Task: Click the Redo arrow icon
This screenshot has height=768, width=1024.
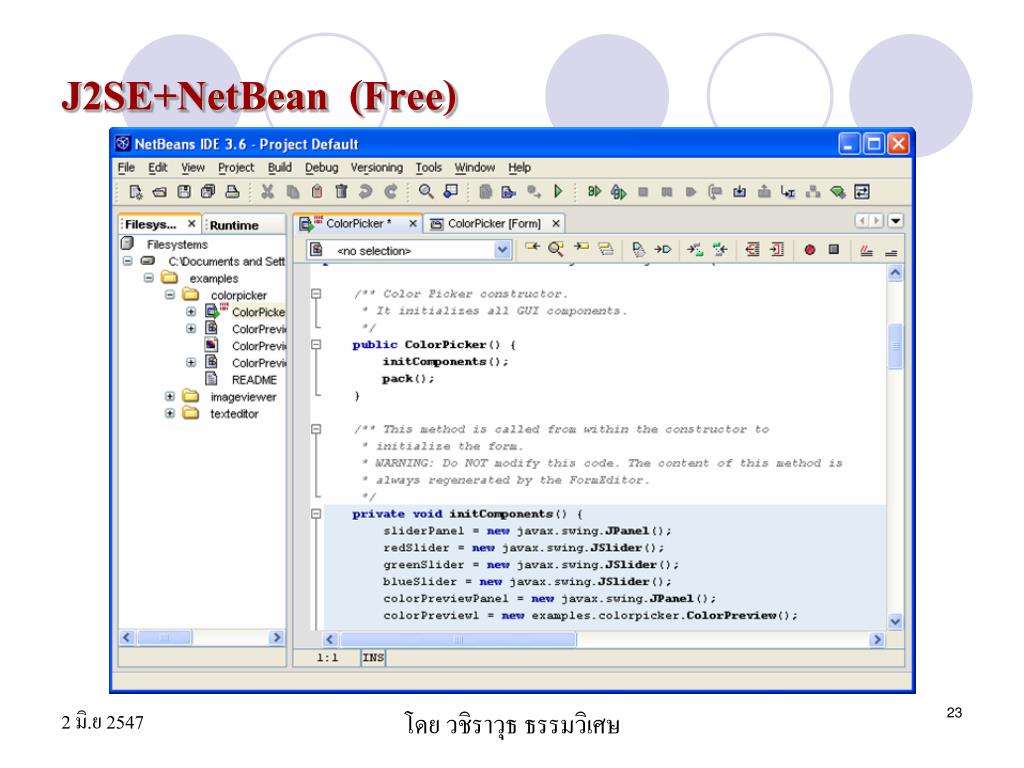Action: (391, 191)
